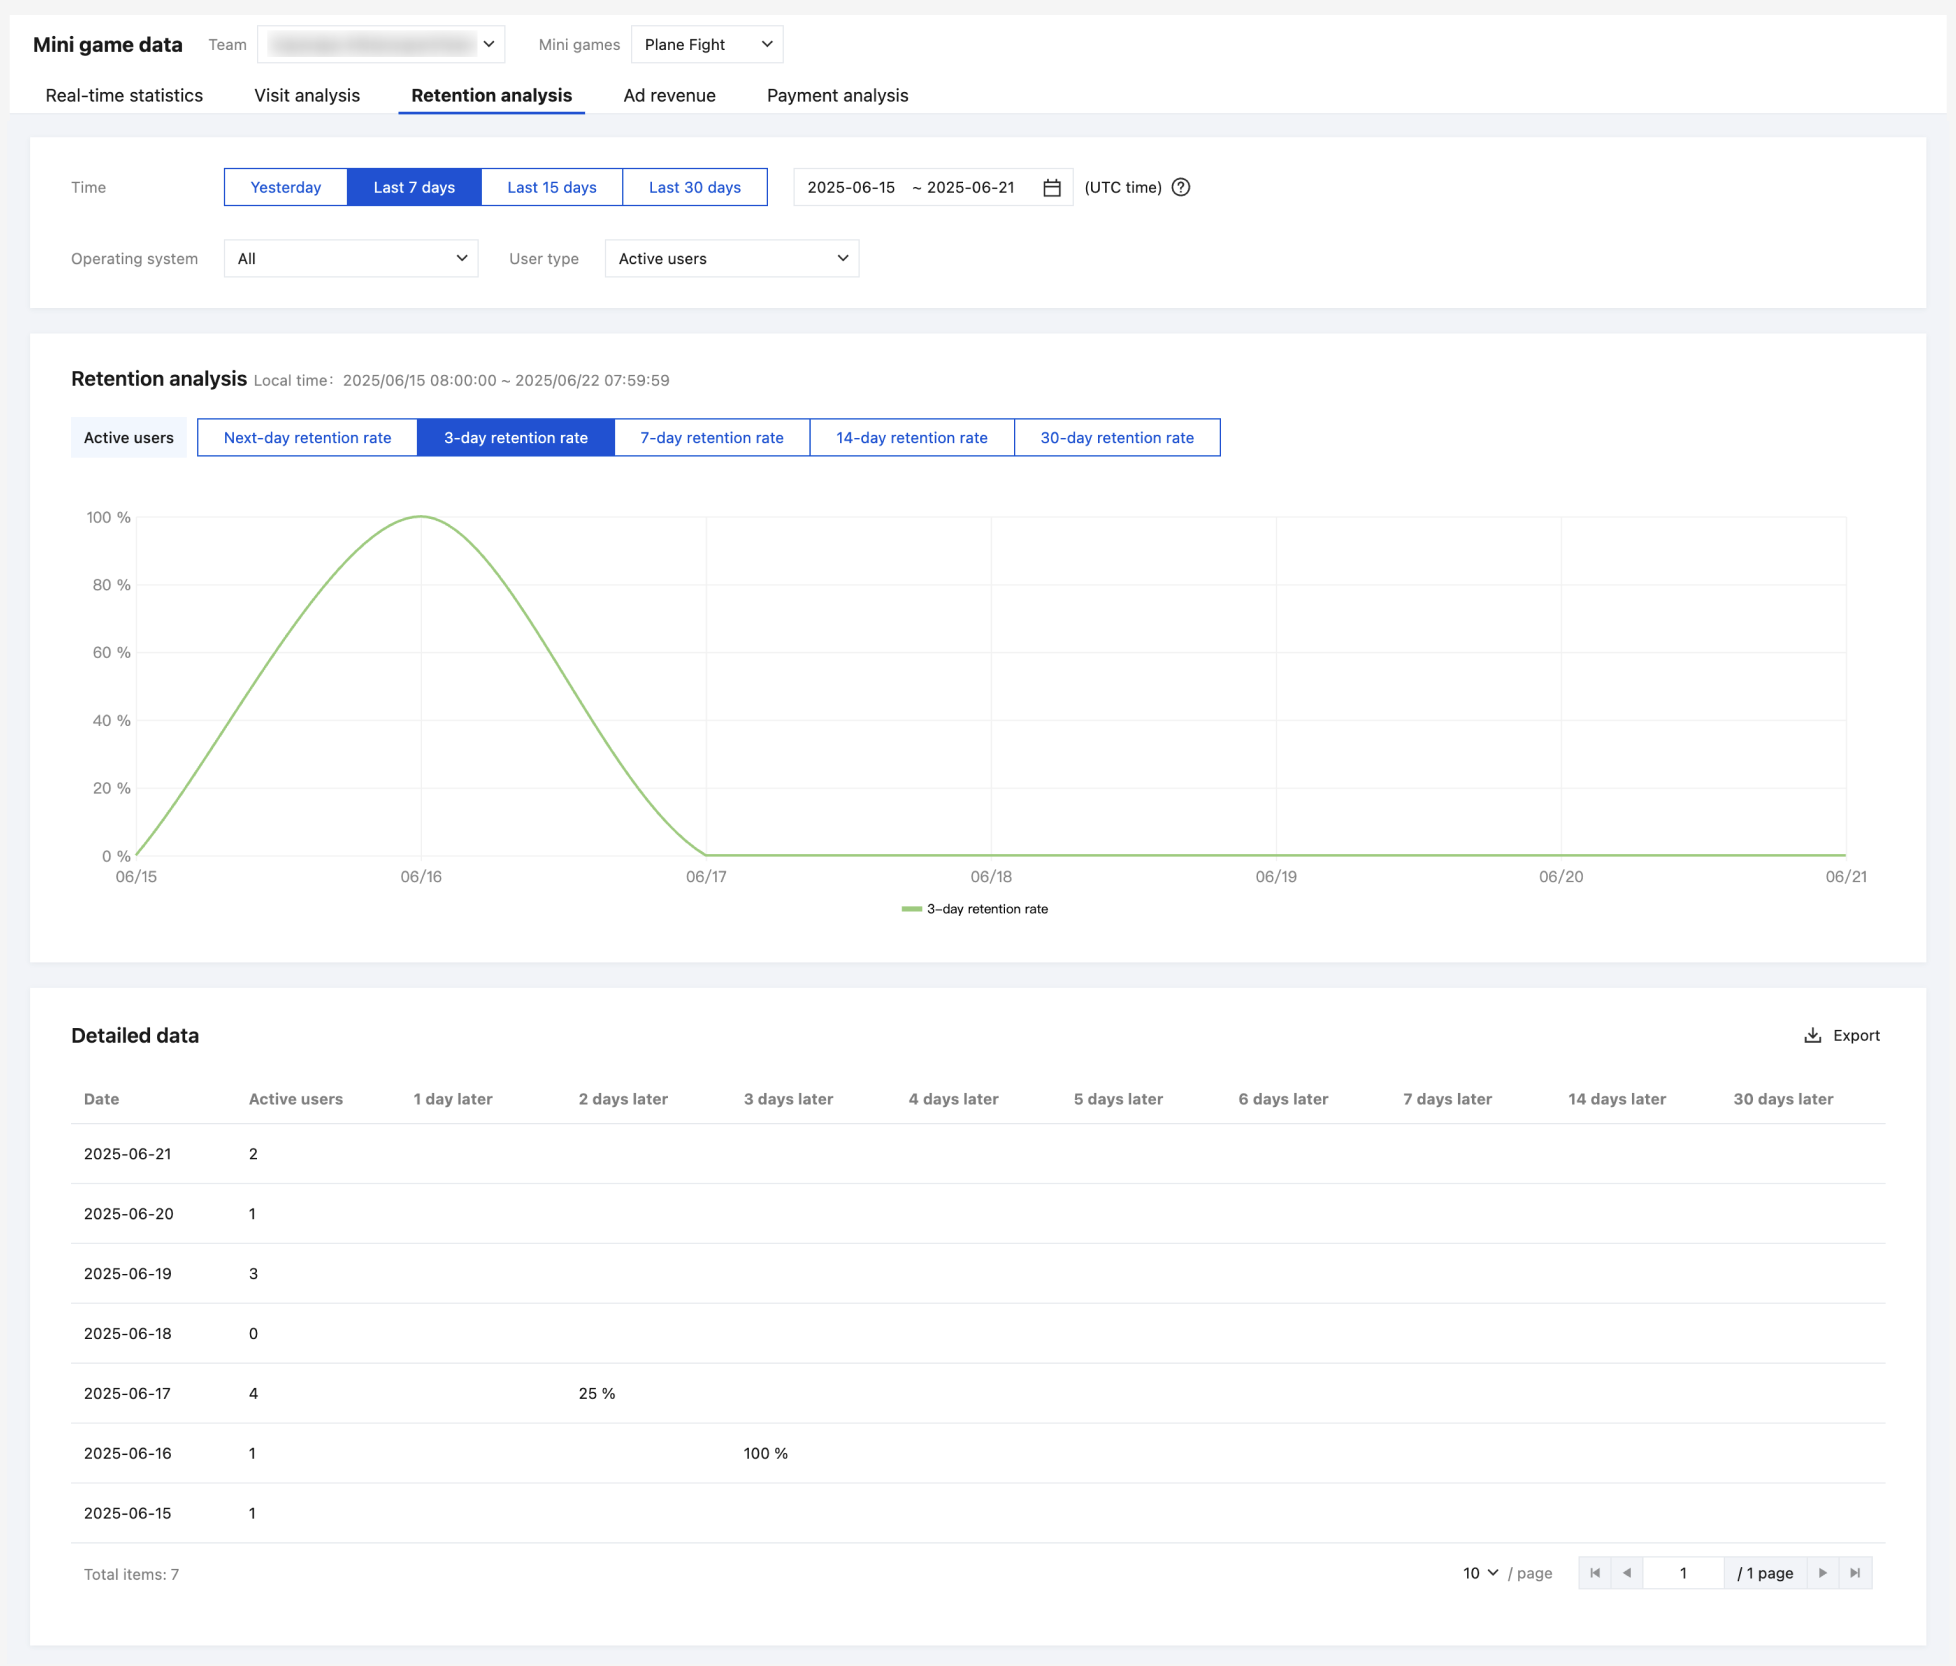
Task: Jump to last page arrow
Action: click(x=1855, y=1573)
